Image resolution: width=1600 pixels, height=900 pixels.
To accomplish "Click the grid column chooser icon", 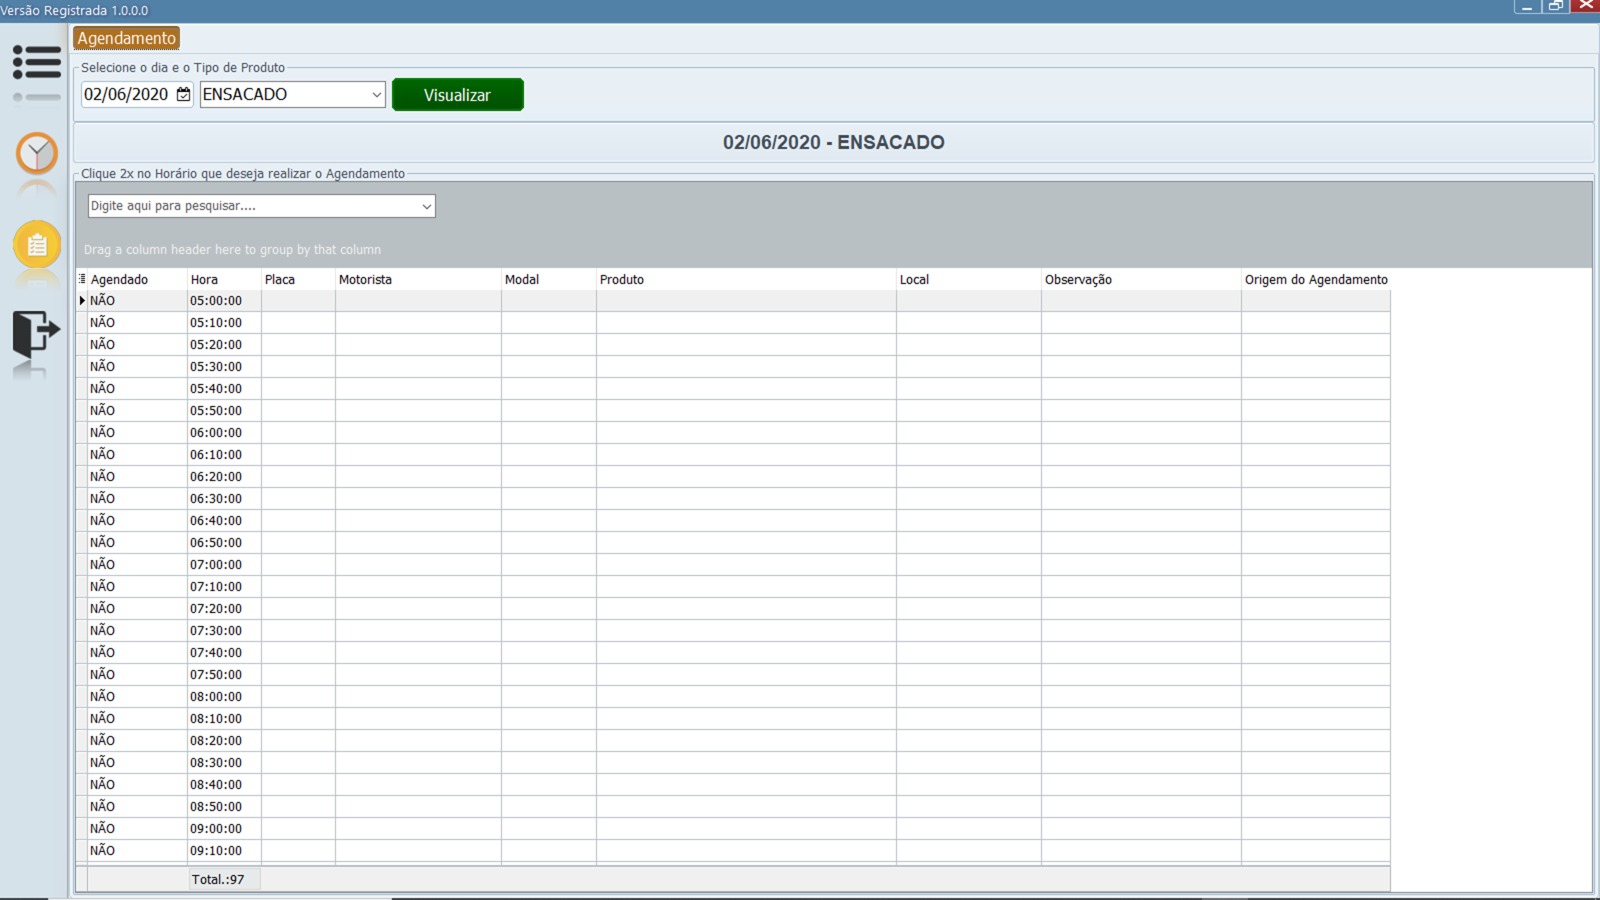I will point(82,279).
